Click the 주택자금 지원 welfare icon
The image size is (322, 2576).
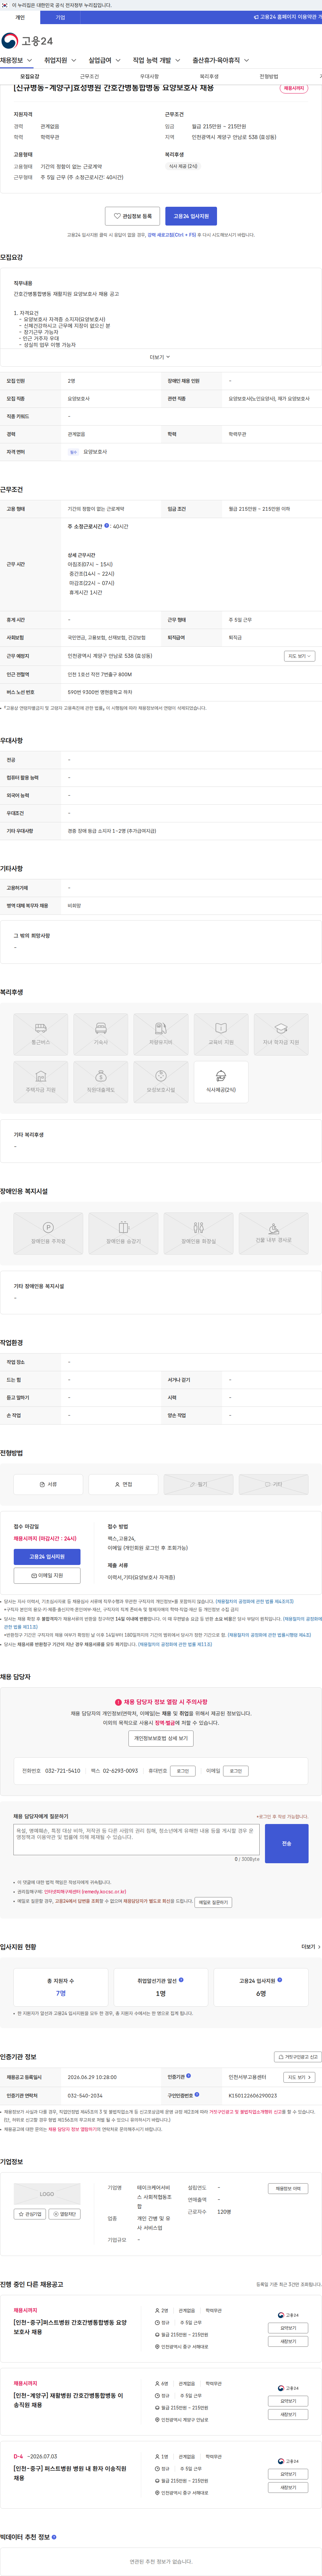41,1082
